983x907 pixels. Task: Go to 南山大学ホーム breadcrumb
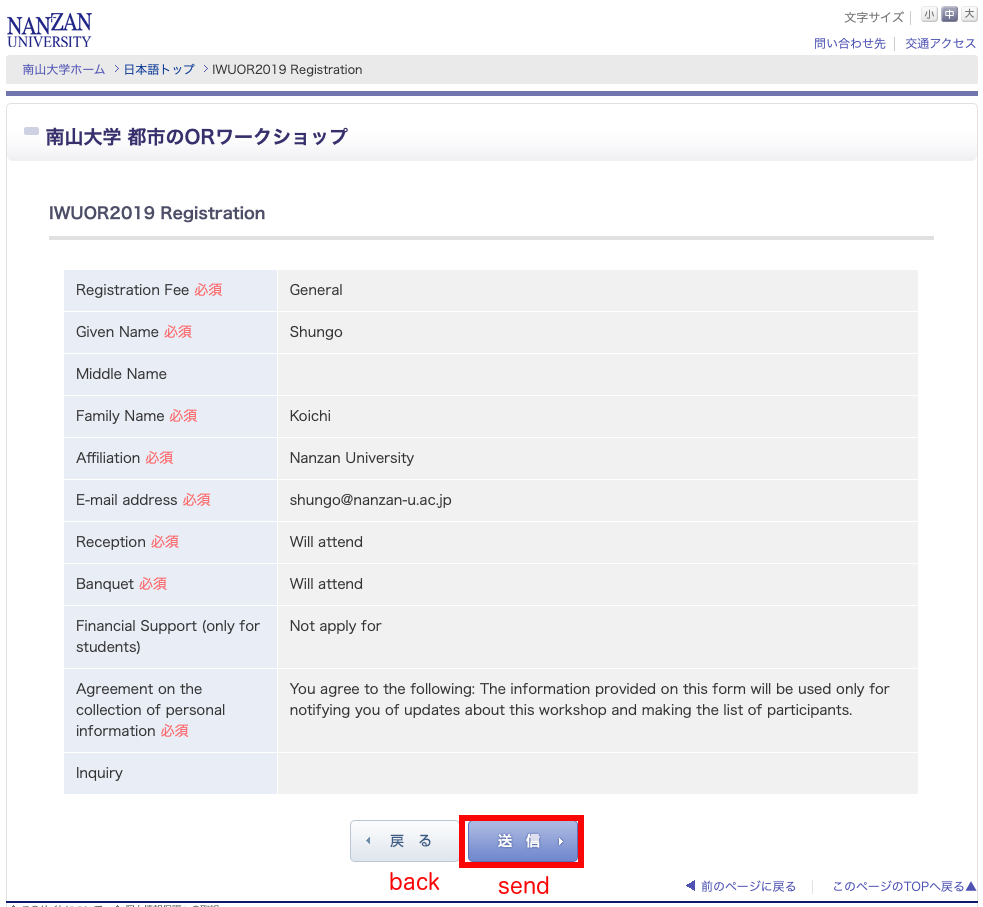[64, 70]
